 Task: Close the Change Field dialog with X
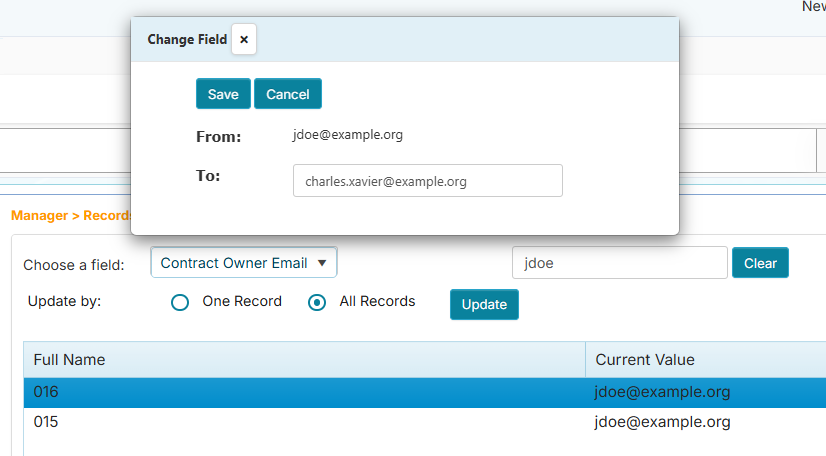coord(244,40)
